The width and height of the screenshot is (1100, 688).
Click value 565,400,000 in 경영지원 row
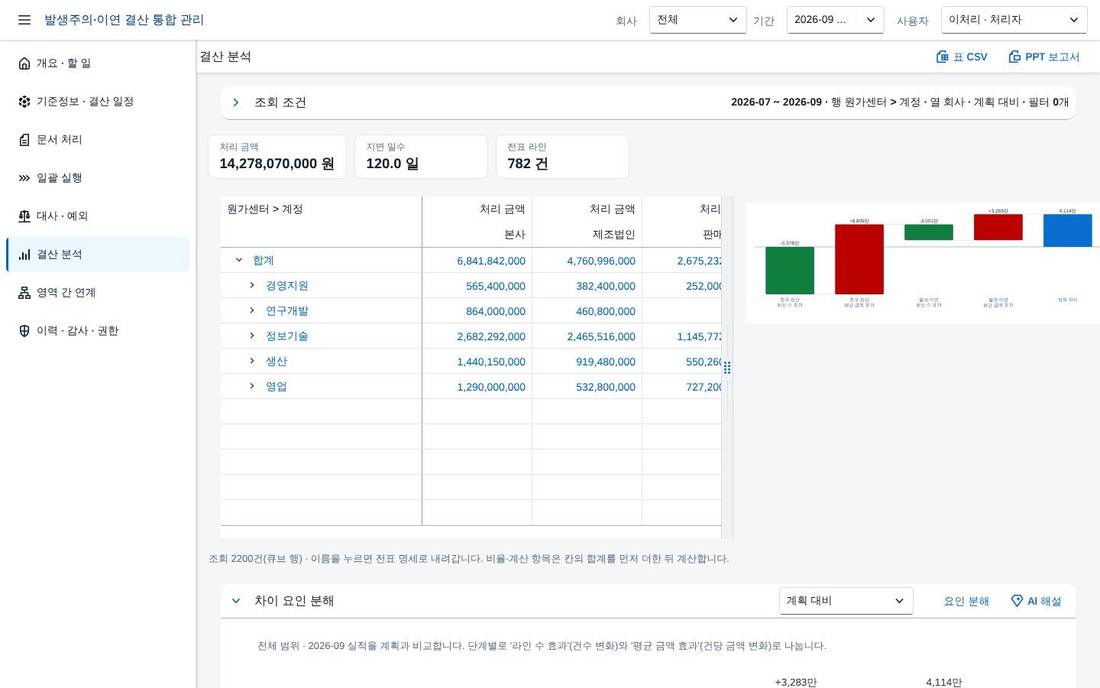point(495,286)
